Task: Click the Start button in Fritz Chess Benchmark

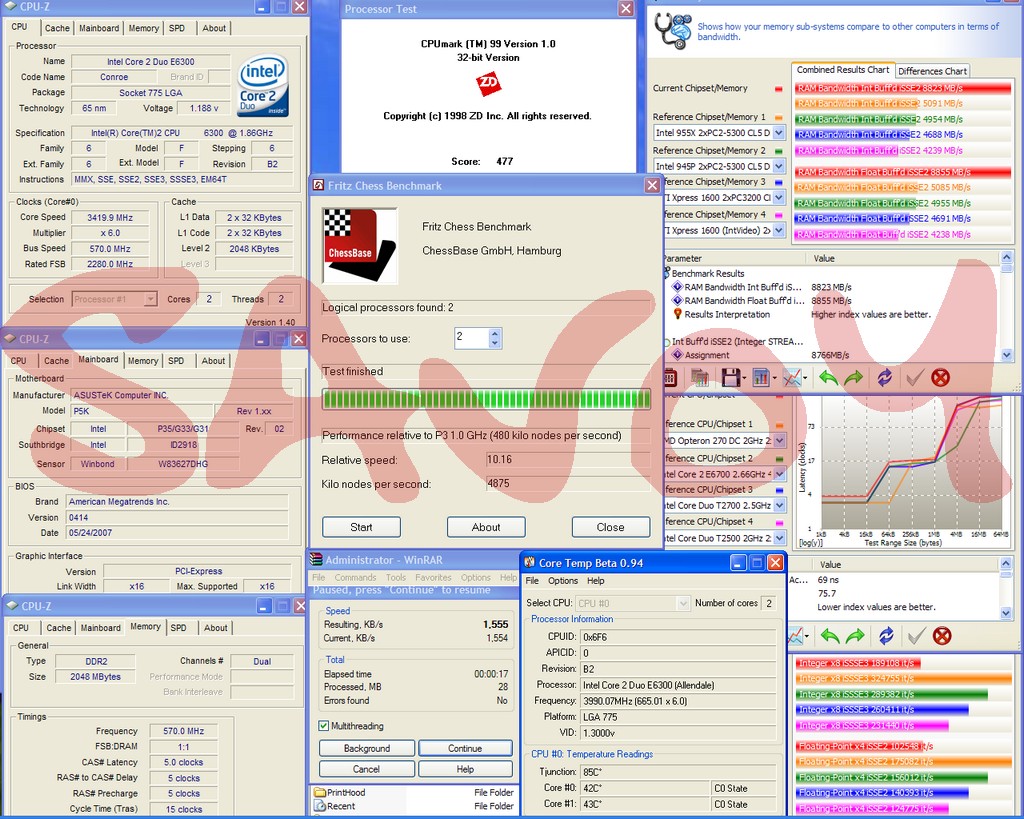Action: 361,527
